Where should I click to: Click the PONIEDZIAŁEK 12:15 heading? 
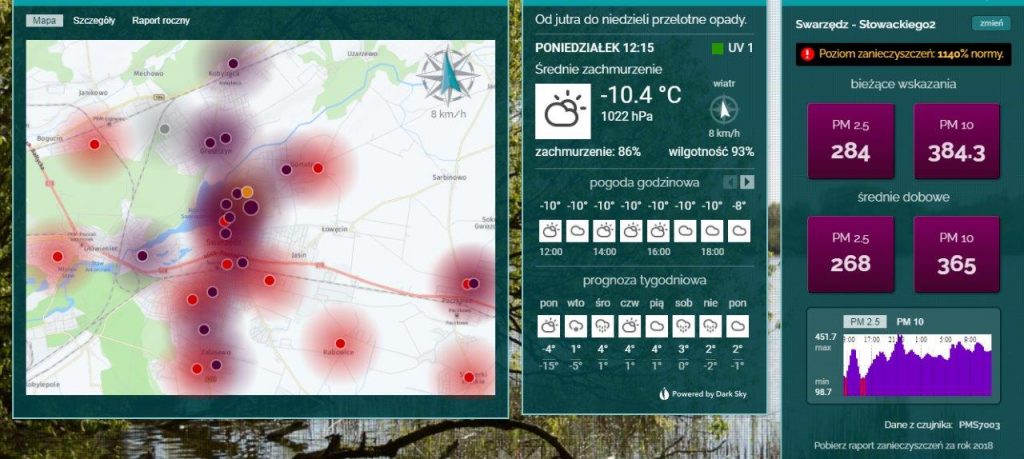(x=594, y=48)
